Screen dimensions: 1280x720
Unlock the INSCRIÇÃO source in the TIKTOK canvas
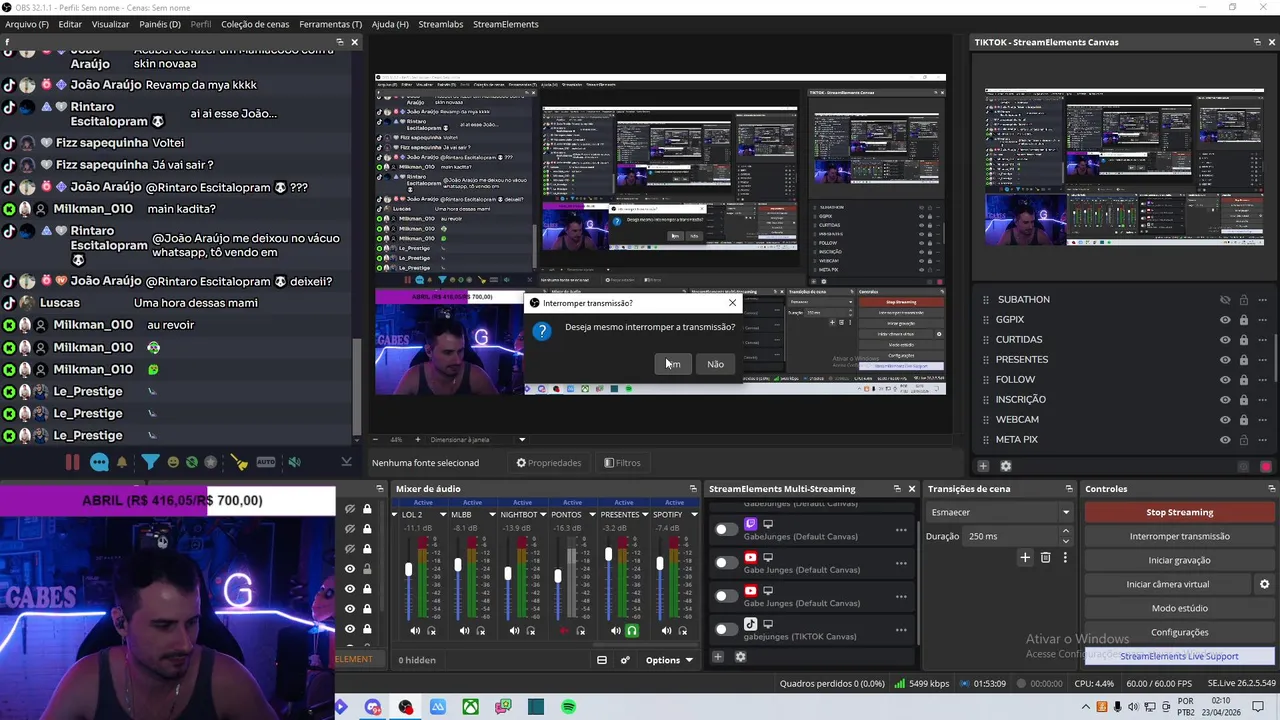coord(1244,400)
